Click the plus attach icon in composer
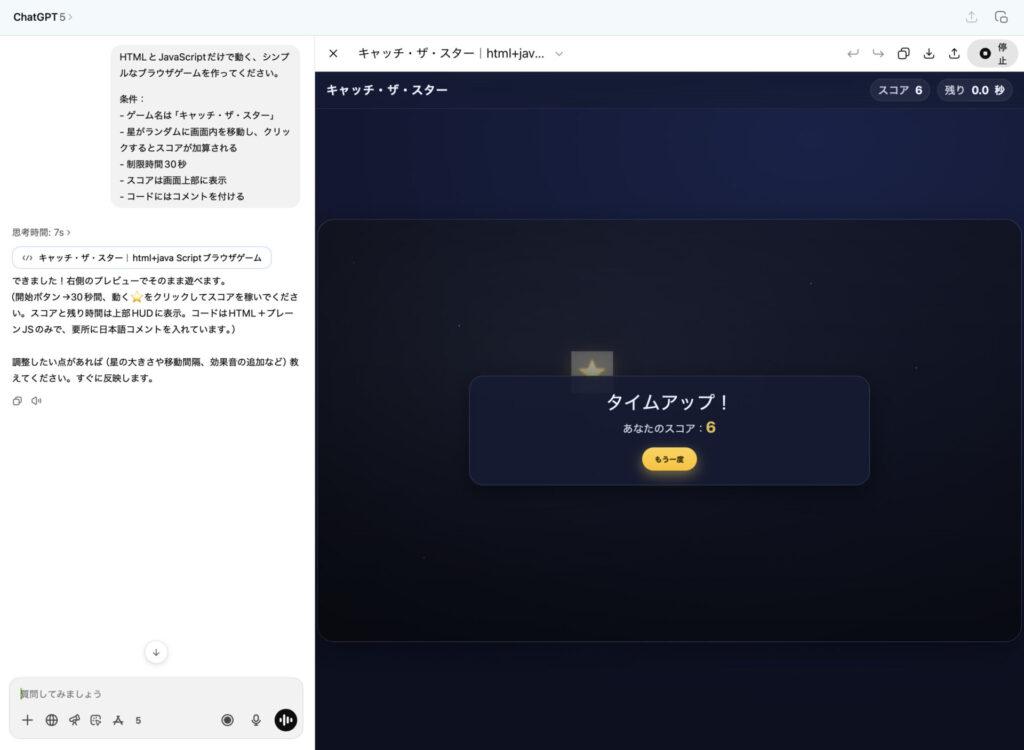 27,720
